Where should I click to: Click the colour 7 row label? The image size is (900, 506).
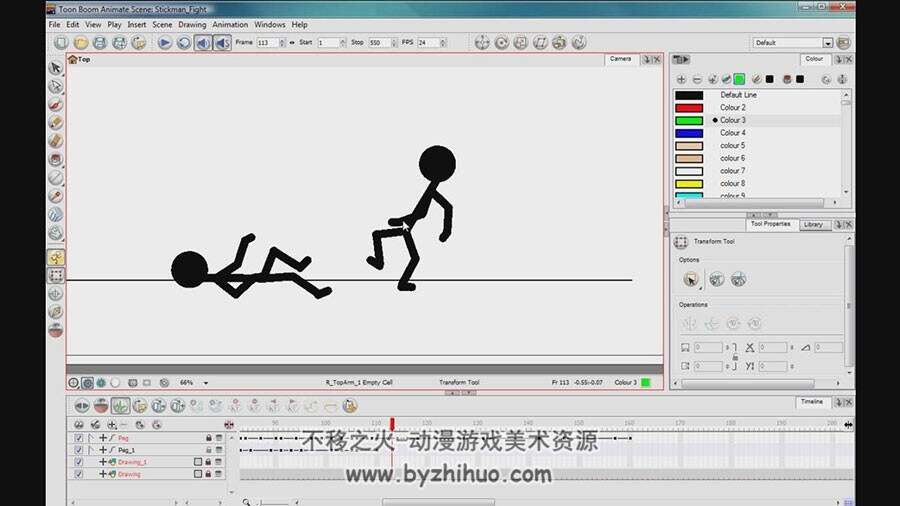[x=733, y=171]
